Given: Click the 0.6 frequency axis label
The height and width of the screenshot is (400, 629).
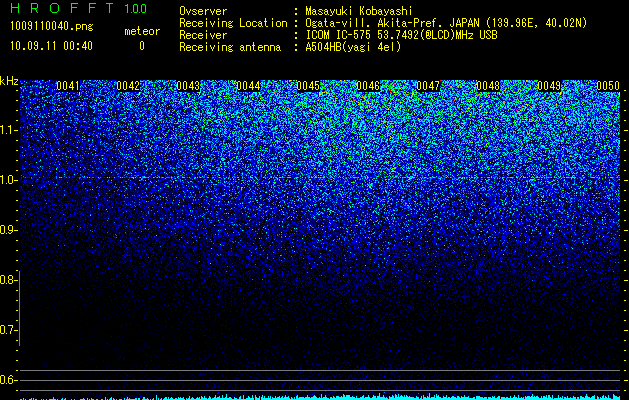Looking at the screenshot, I should 8,380.
